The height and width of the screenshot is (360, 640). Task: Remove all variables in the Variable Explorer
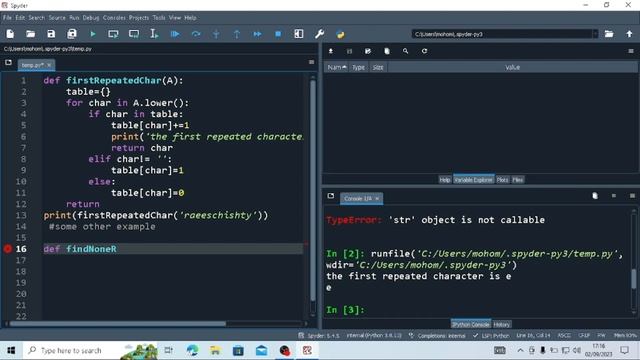387,51
